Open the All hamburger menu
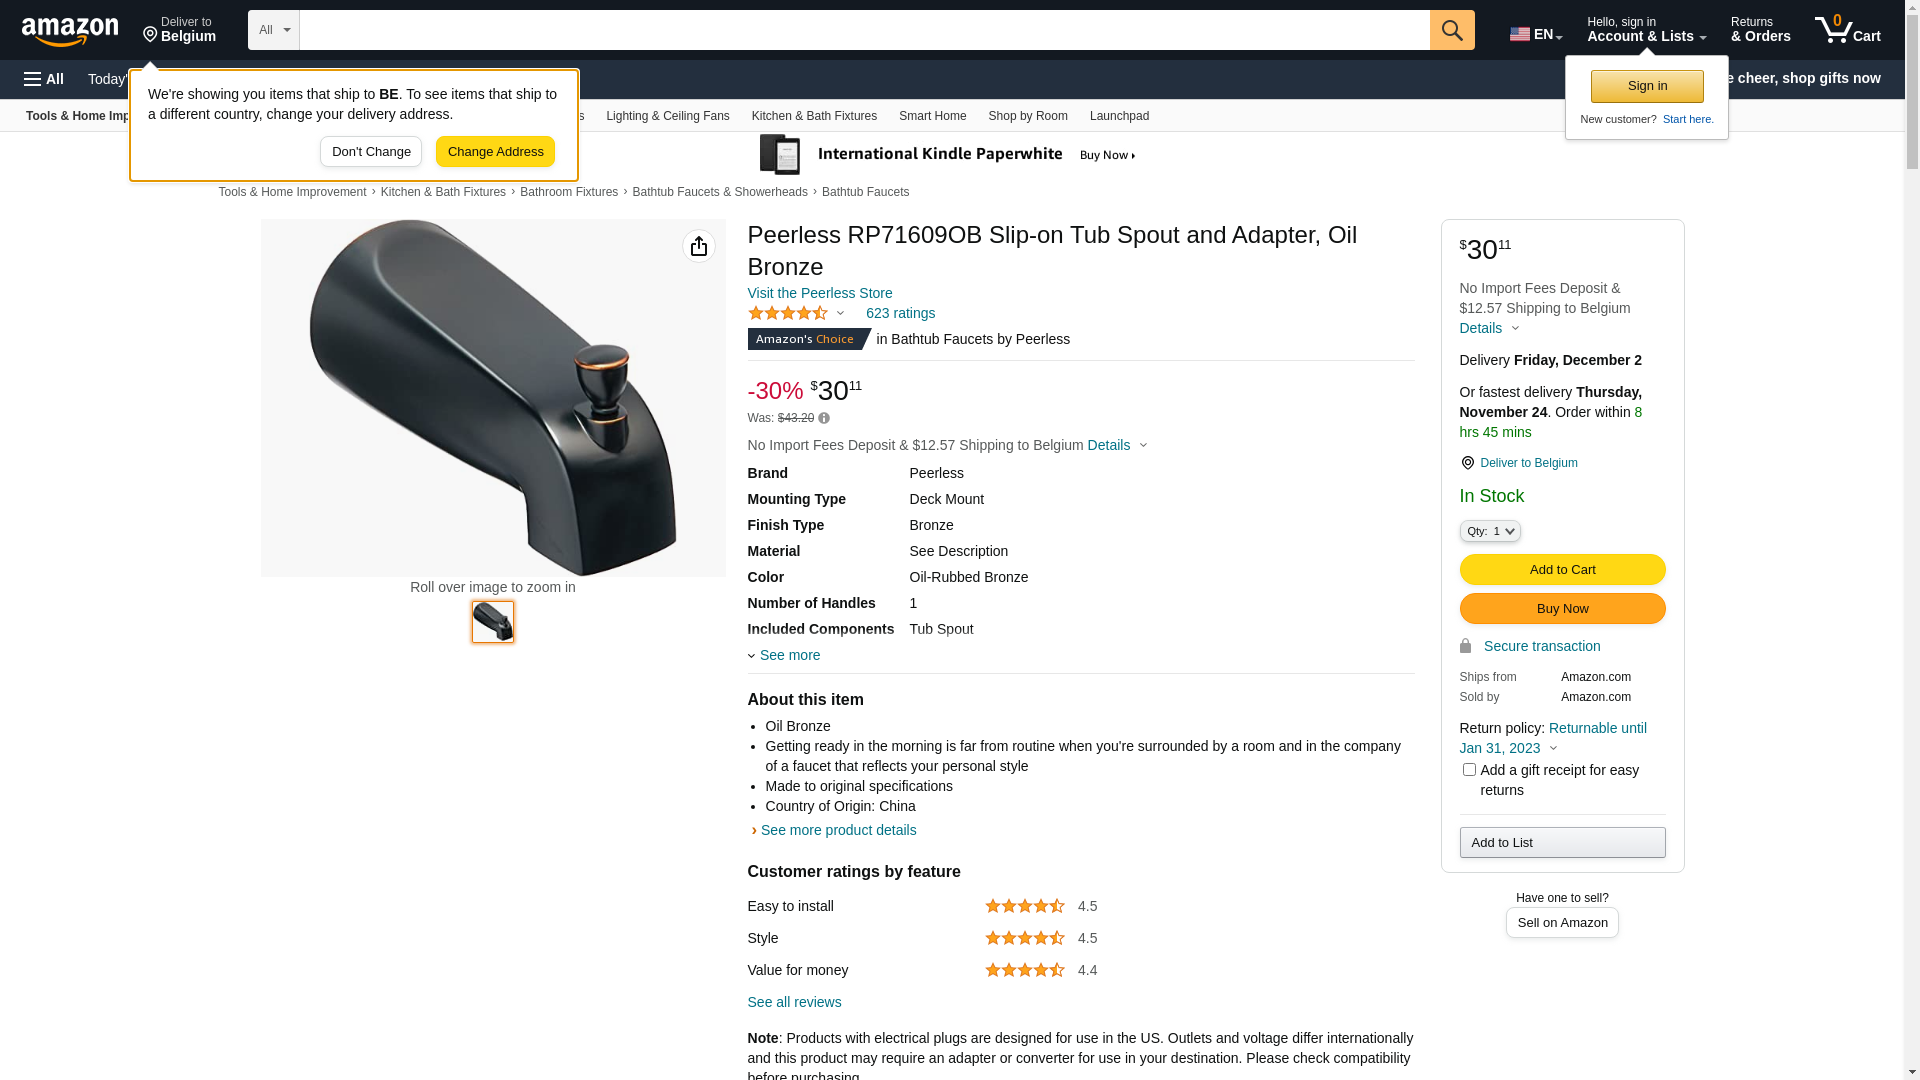The width and height of the screenshot is (1920, 1080). click(x=44, y=79)
